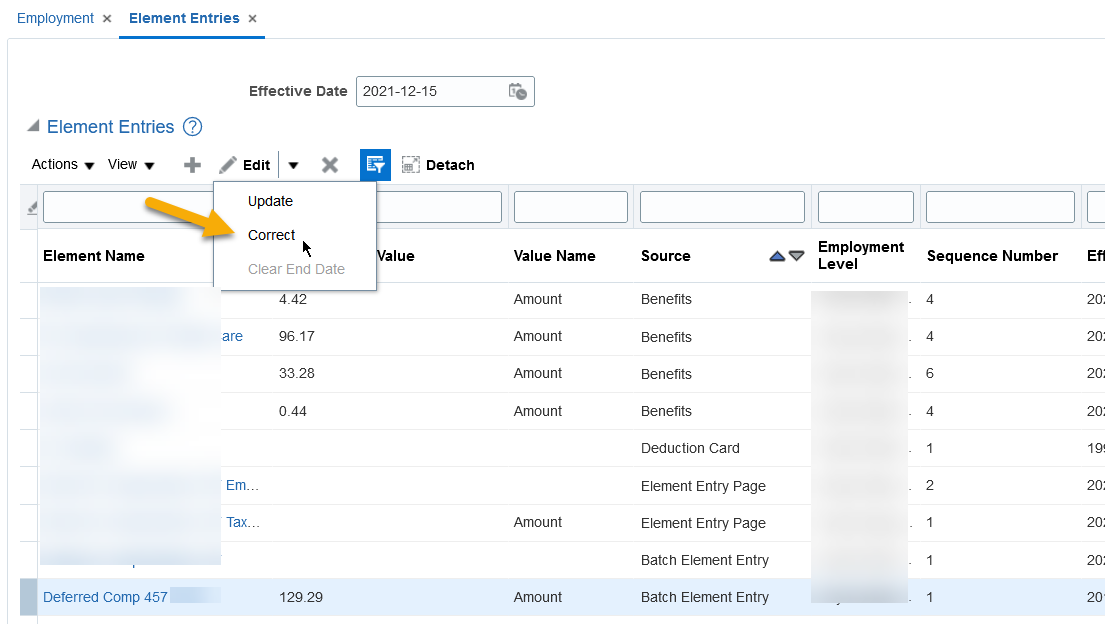This screenshot has height=624, width=1105.
Task: Close the Element Entries tab
Action: (253, 17)
